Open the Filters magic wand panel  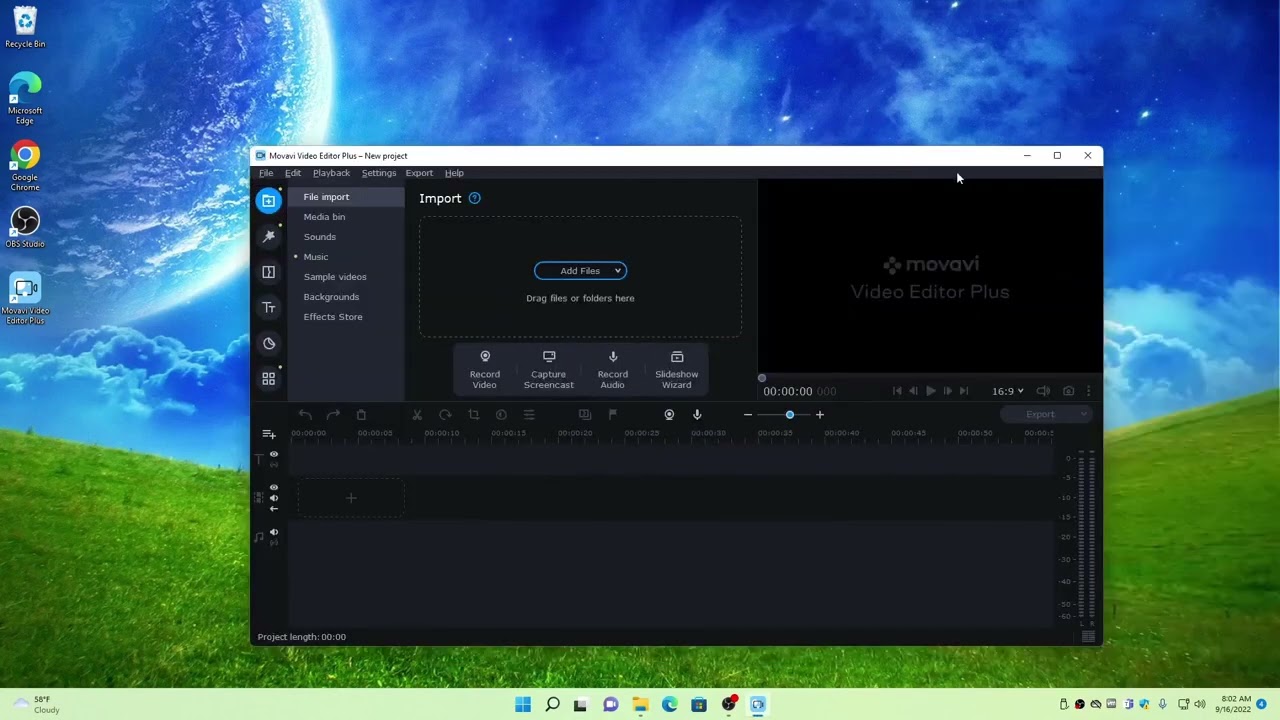pos(268,236)
